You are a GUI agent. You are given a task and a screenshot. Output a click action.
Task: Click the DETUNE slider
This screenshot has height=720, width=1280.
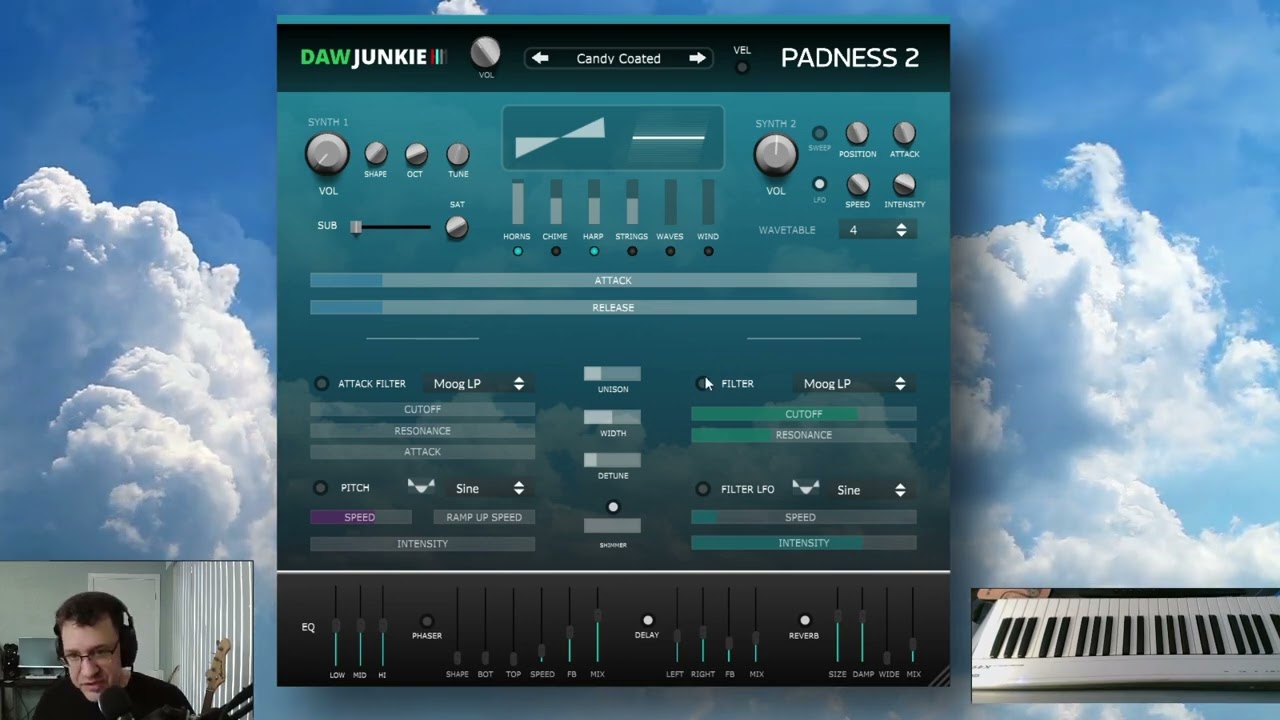point(612,460)
